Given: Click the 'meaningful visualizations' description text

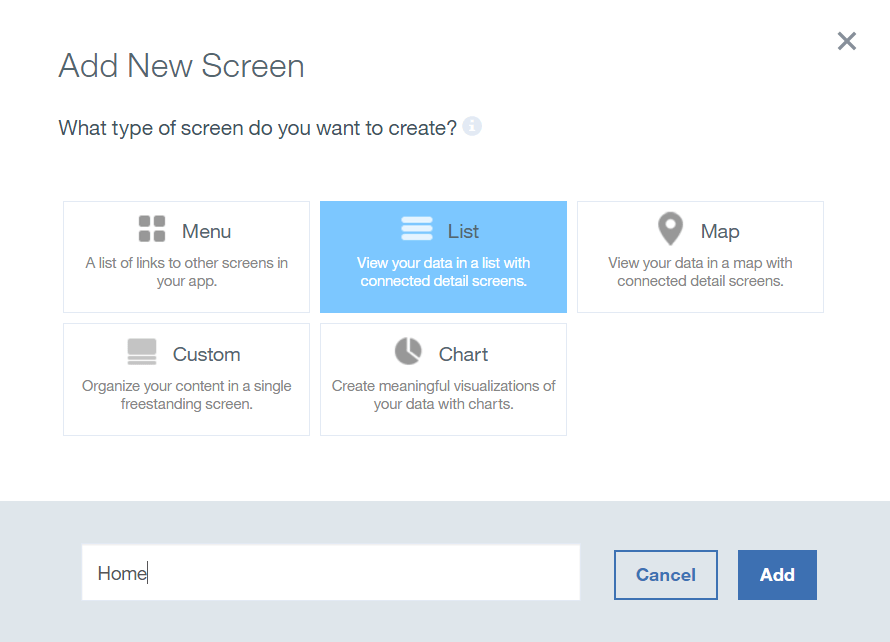Looking at the screenshot, I should pyautogui.click(x=443, y=395).
